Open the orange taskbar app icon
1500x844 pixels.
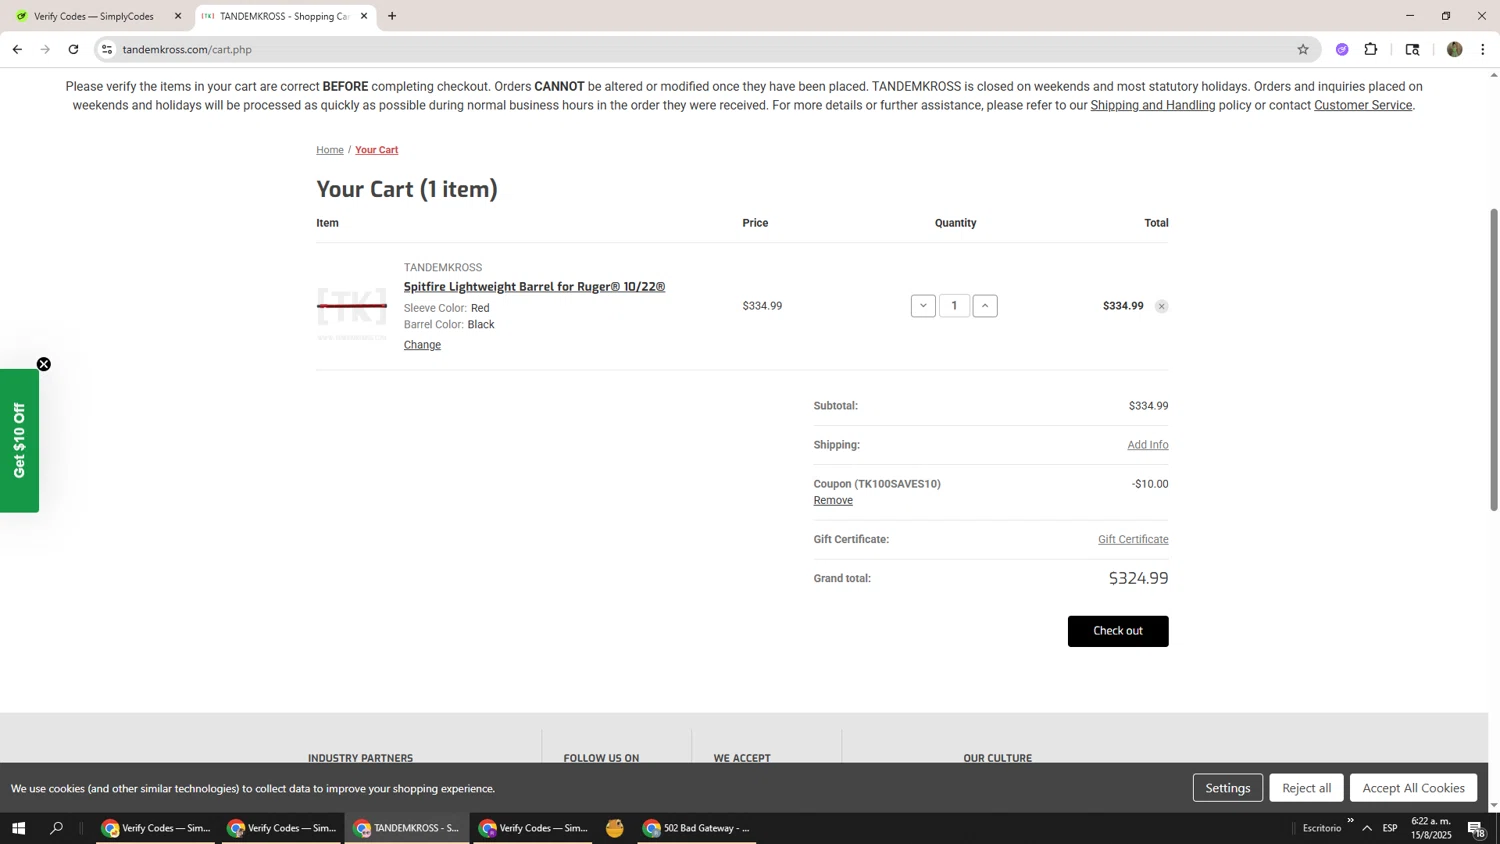click(615, 828)
